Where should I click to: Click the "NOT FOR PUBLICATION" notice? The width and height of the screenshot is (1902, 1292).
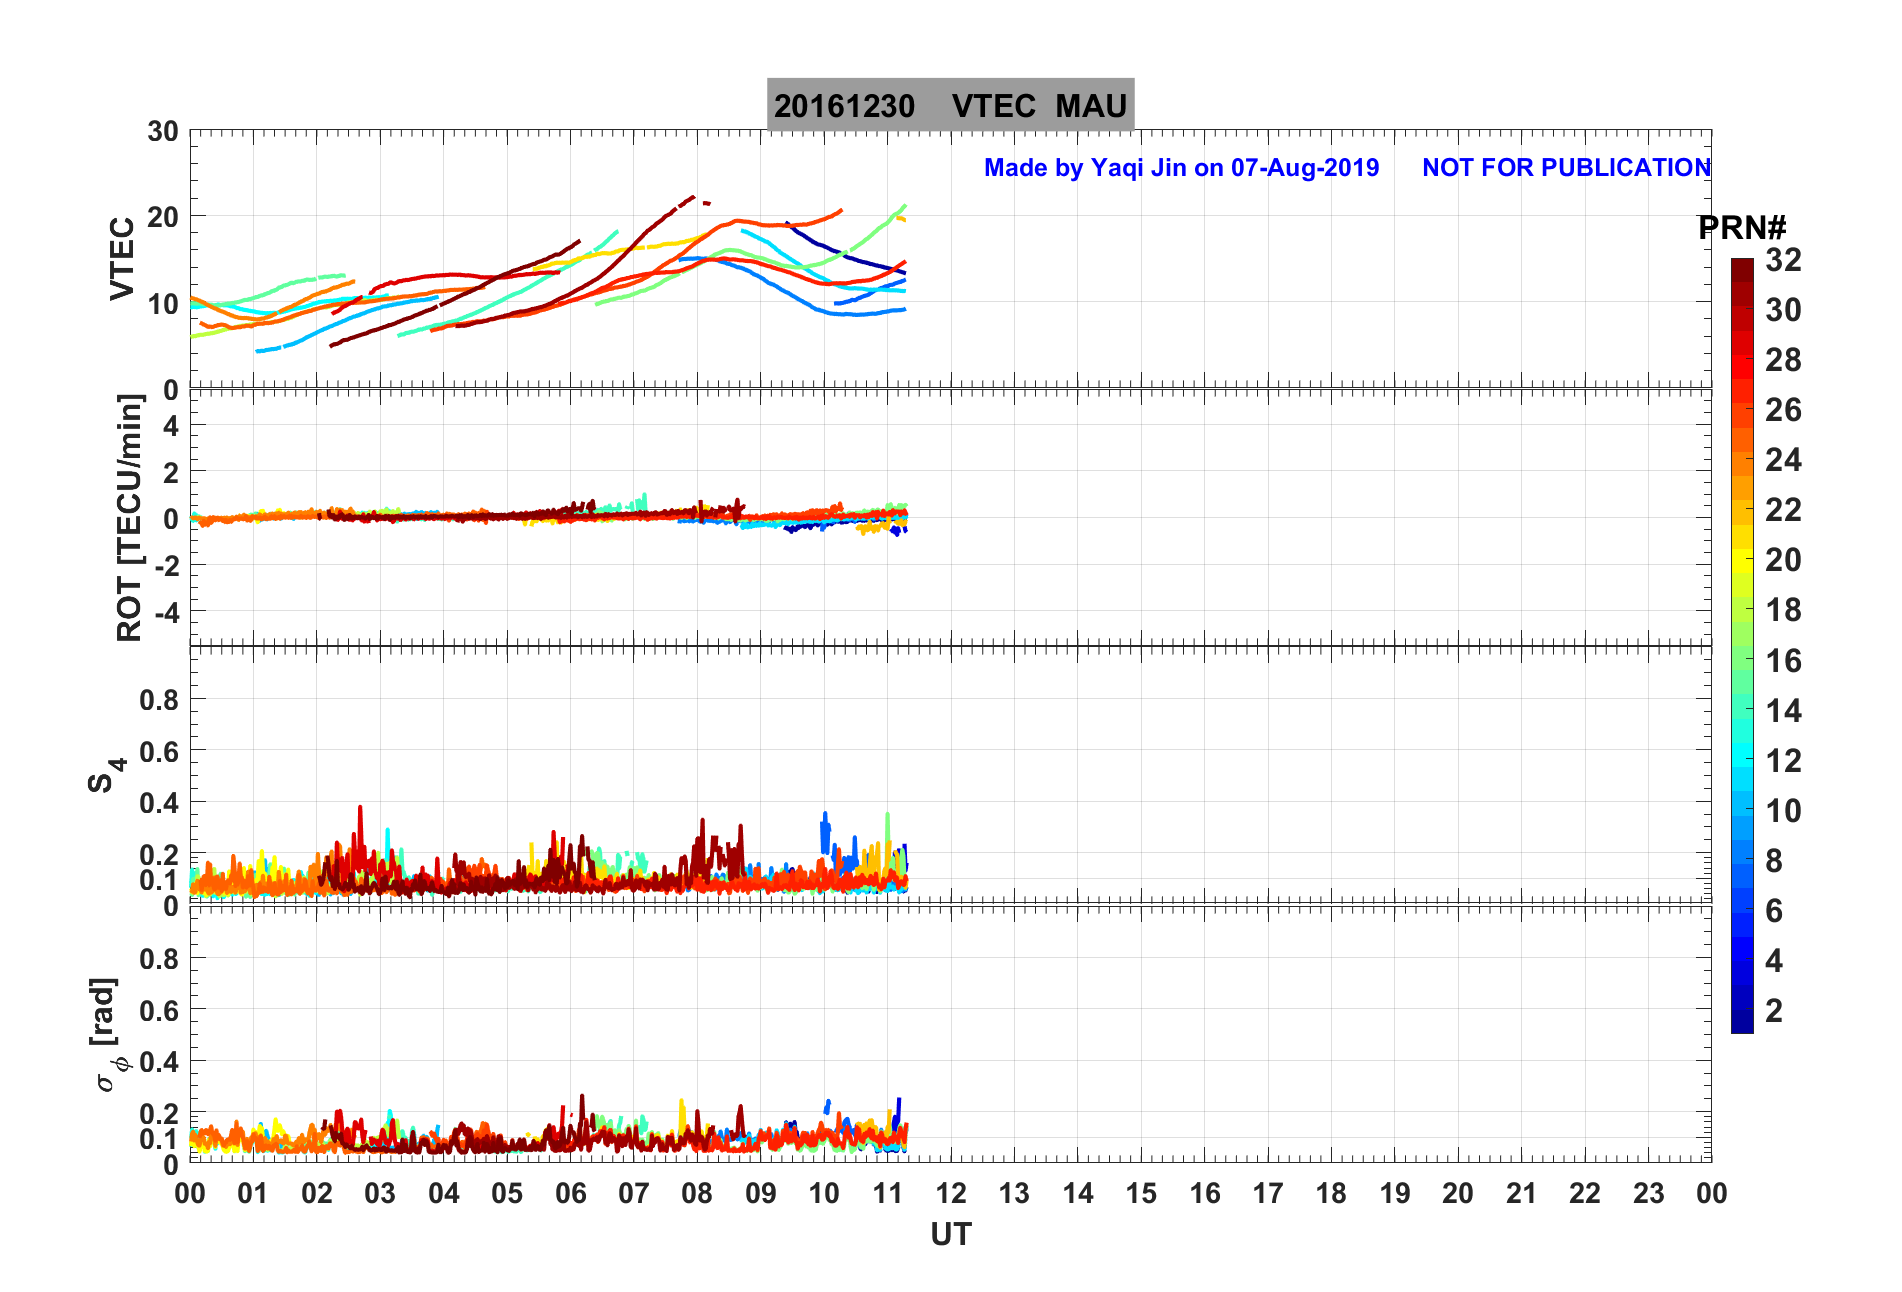1566,167
